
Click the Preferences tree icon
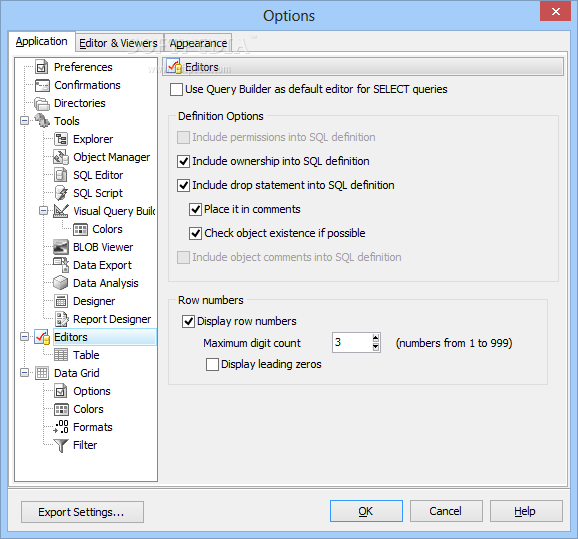click(x=42, y=67)
